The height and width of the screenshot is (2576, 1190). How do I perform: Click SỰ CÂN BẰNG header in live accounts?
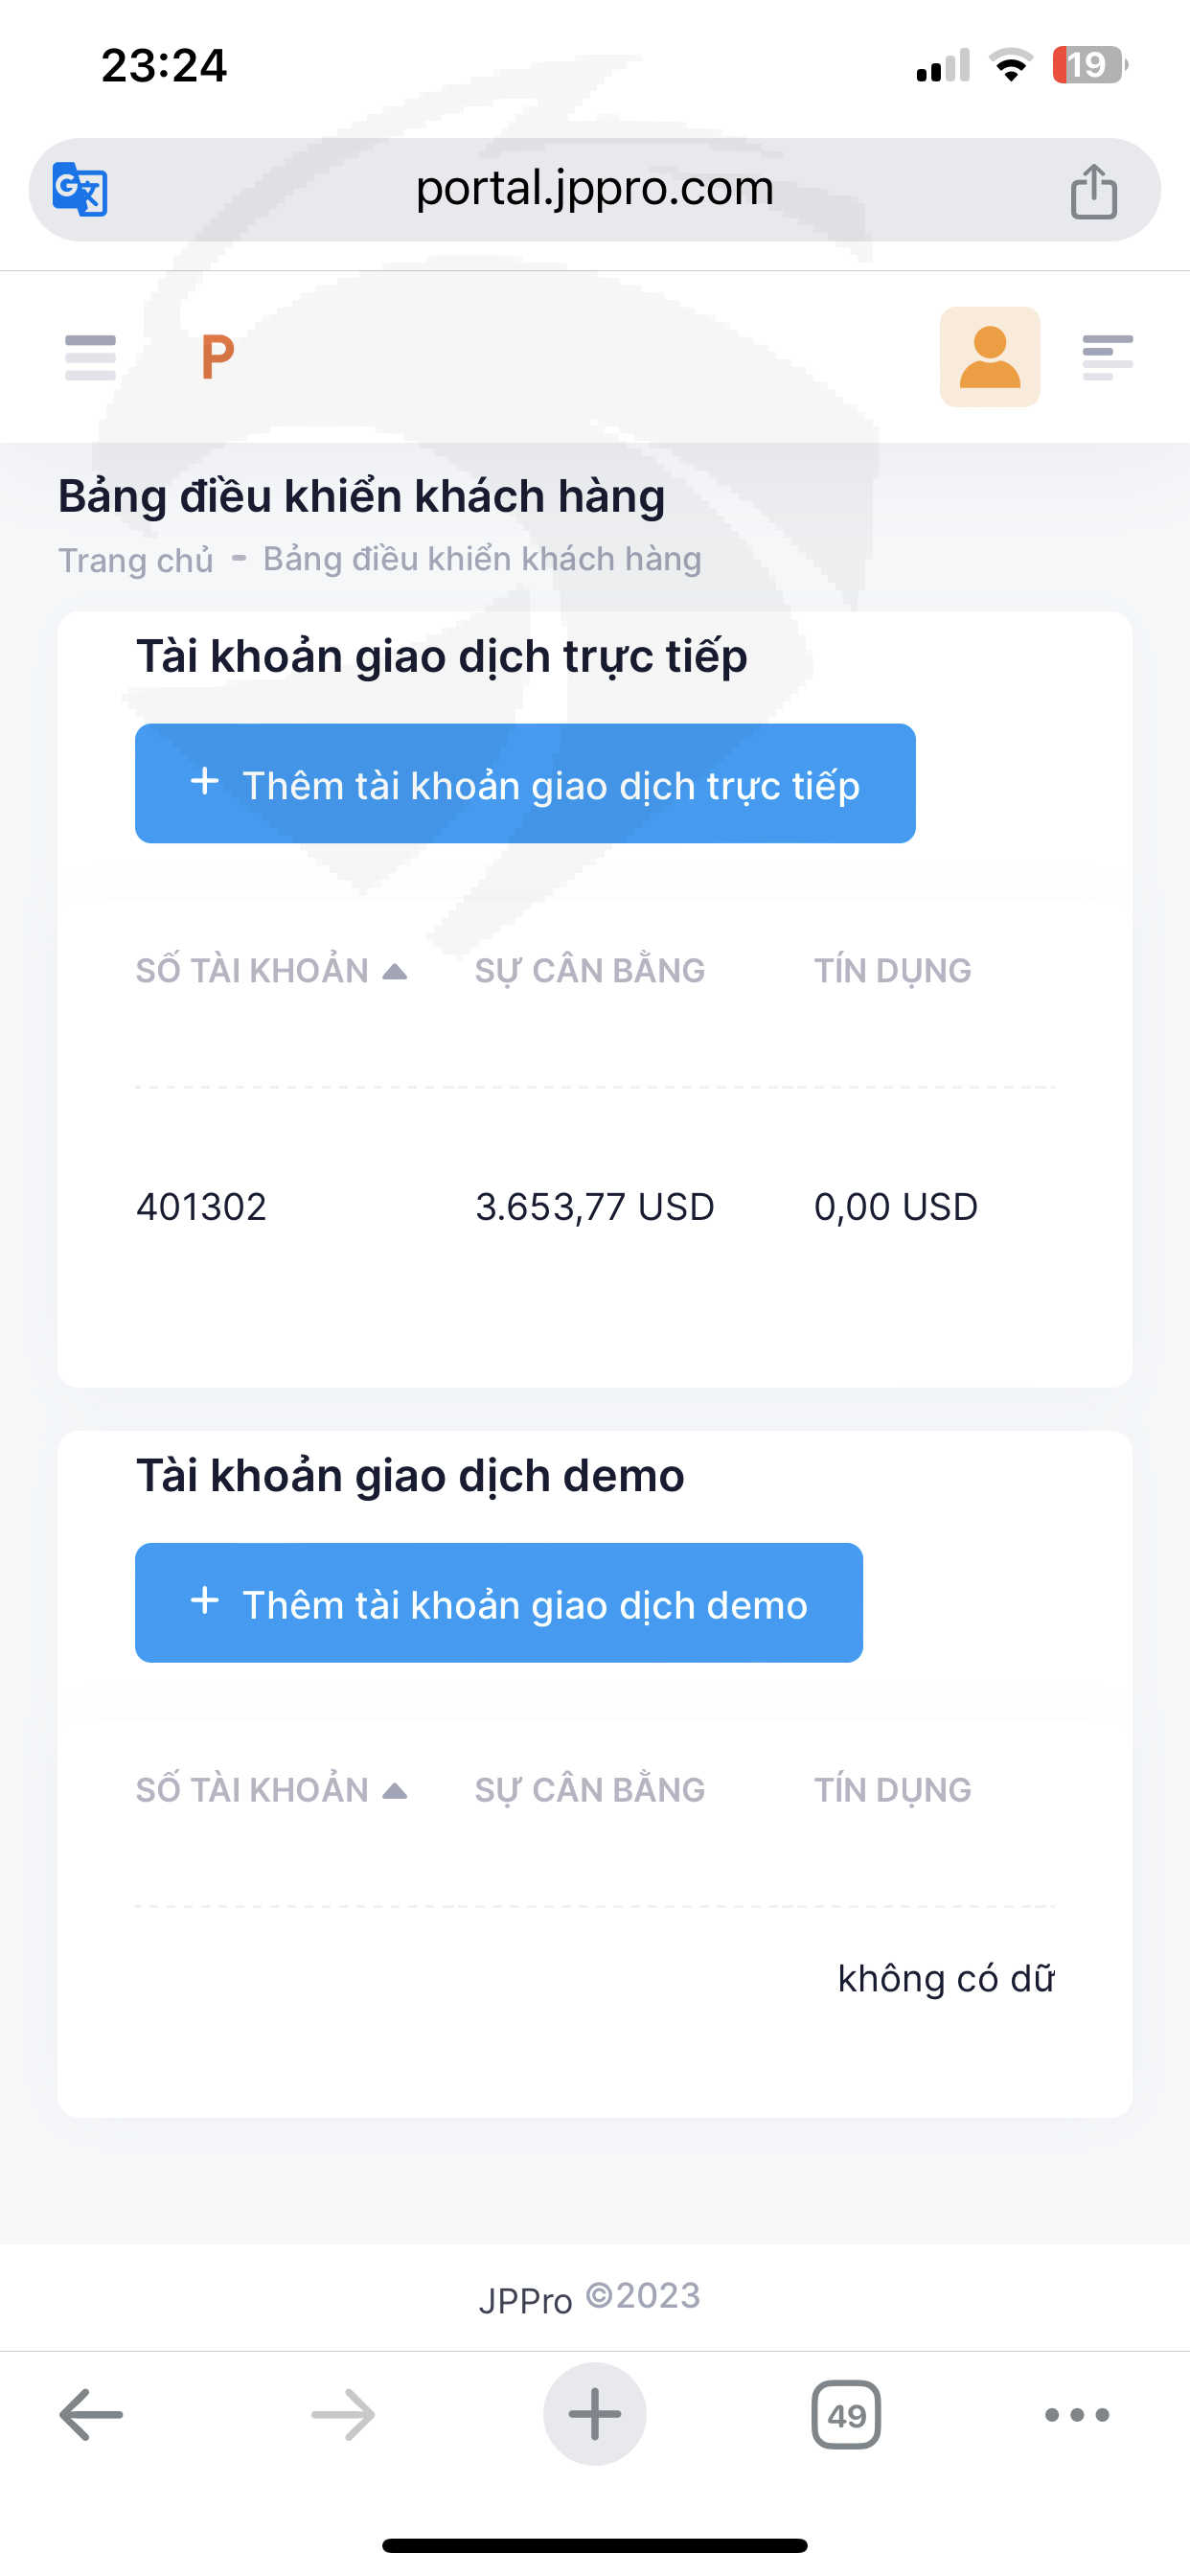pos(589,970)
